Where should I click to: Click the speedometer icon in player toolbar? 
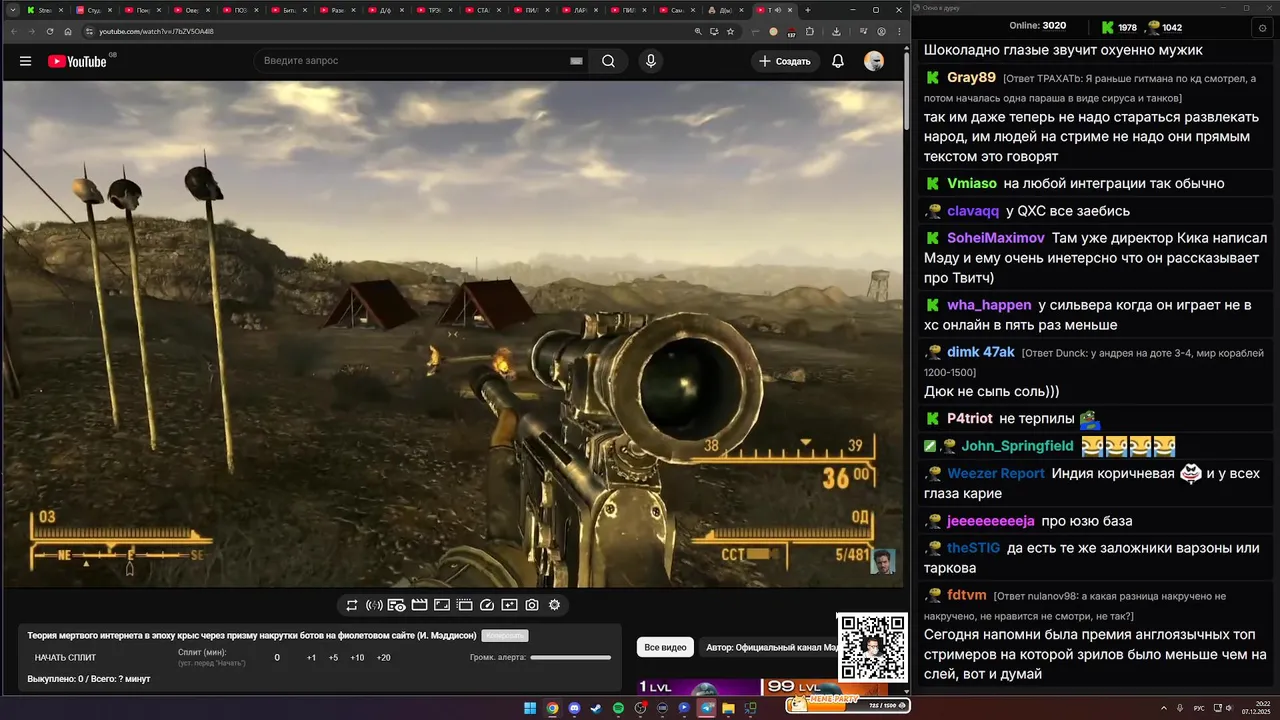coord(487,605)
